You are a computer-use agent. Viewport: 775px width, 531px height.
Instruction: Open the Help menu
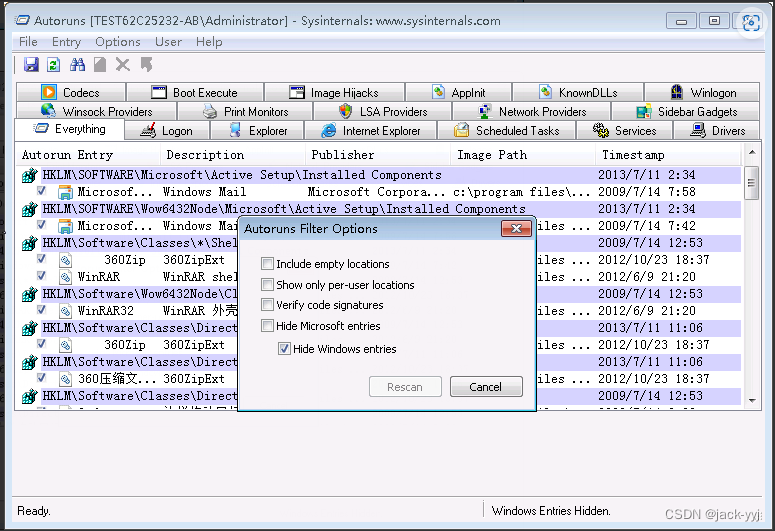point(209,42)
